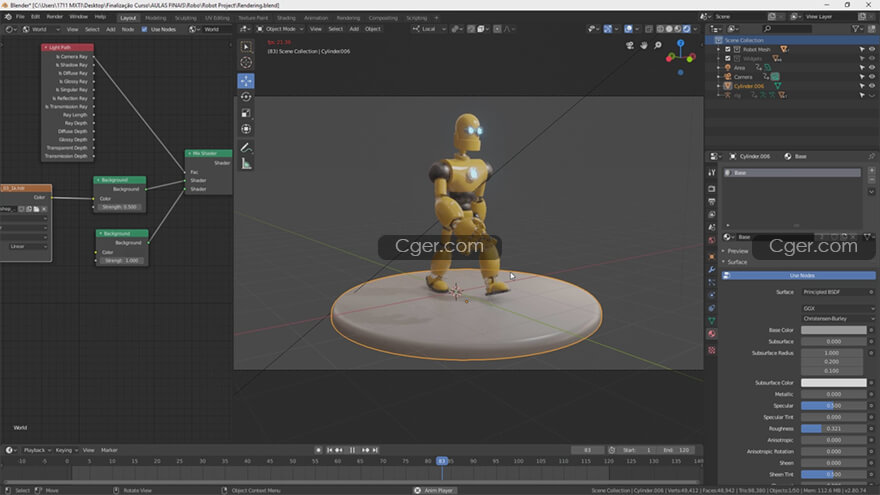Open the Modifiers properties tab
Viewport: 880px width, 495px height.
click(712, 270)
